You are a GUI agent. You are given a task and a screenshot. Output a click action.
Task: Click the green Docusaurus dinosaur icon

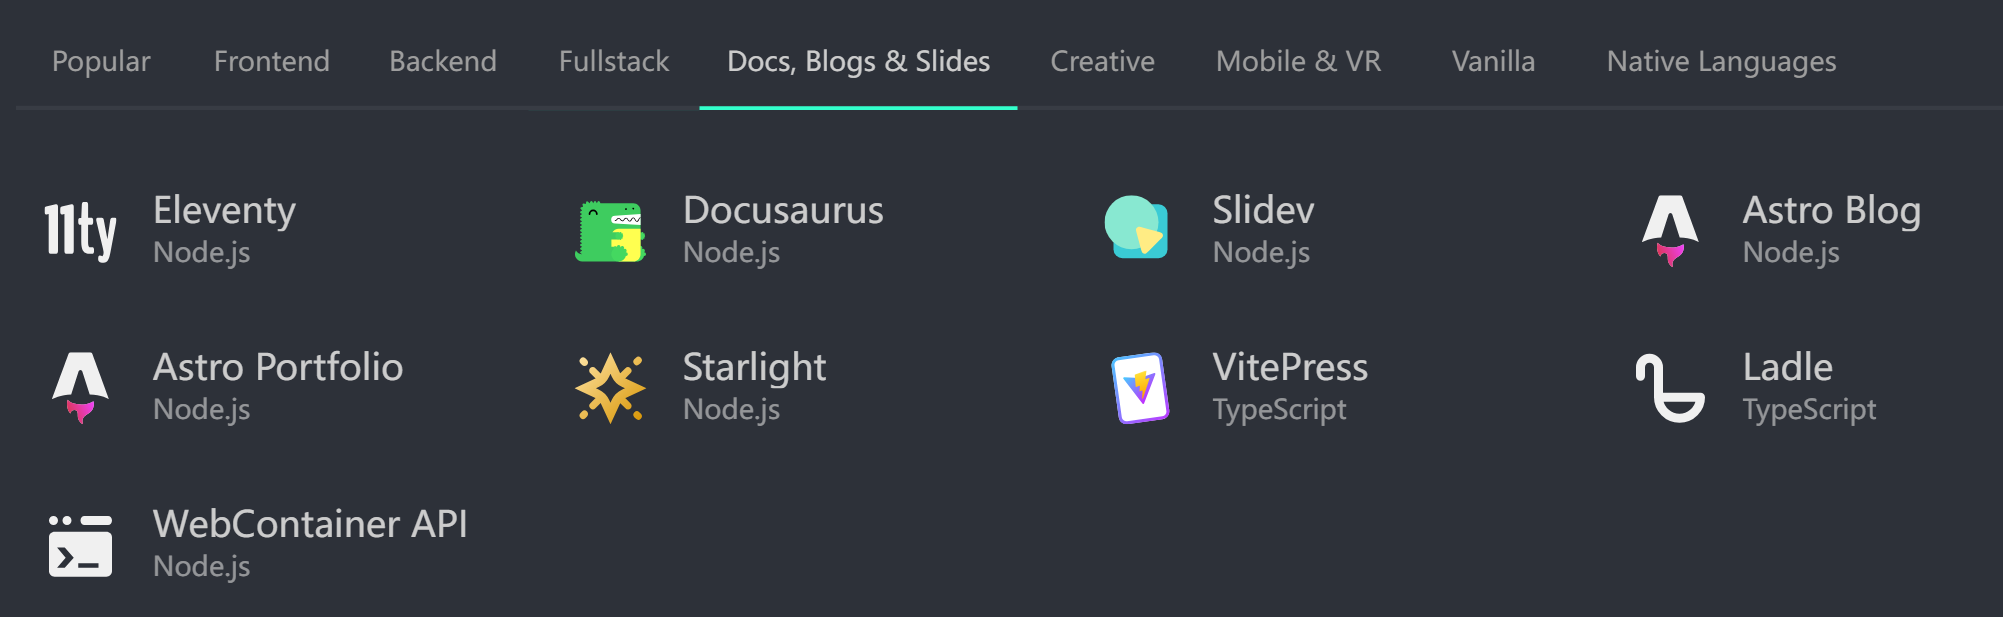coord(610,231)
